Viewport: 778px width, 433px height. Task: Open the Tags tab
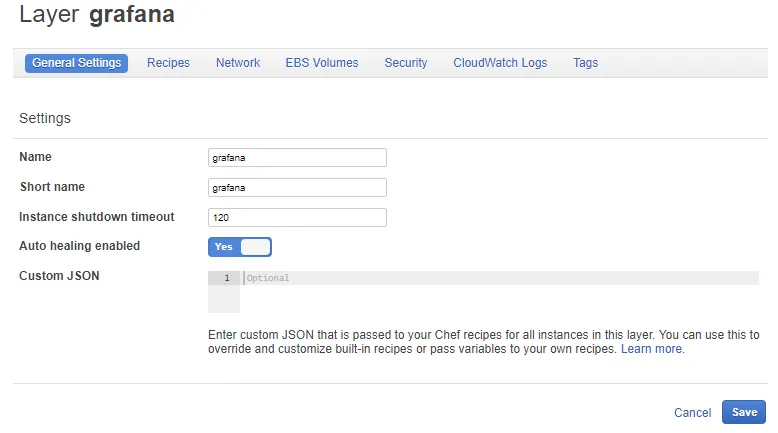tap(586, 63)
